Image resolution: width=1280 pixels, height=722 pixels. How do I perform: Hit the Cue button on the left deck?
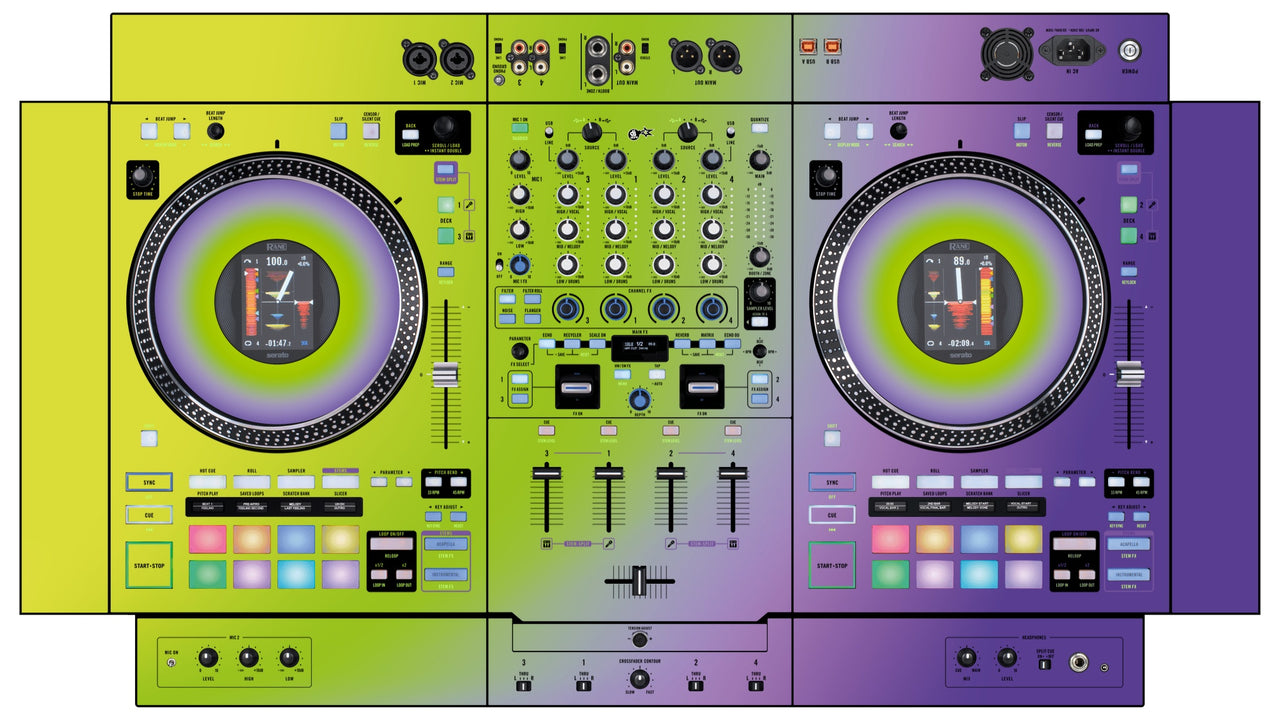tap(149, 515)
